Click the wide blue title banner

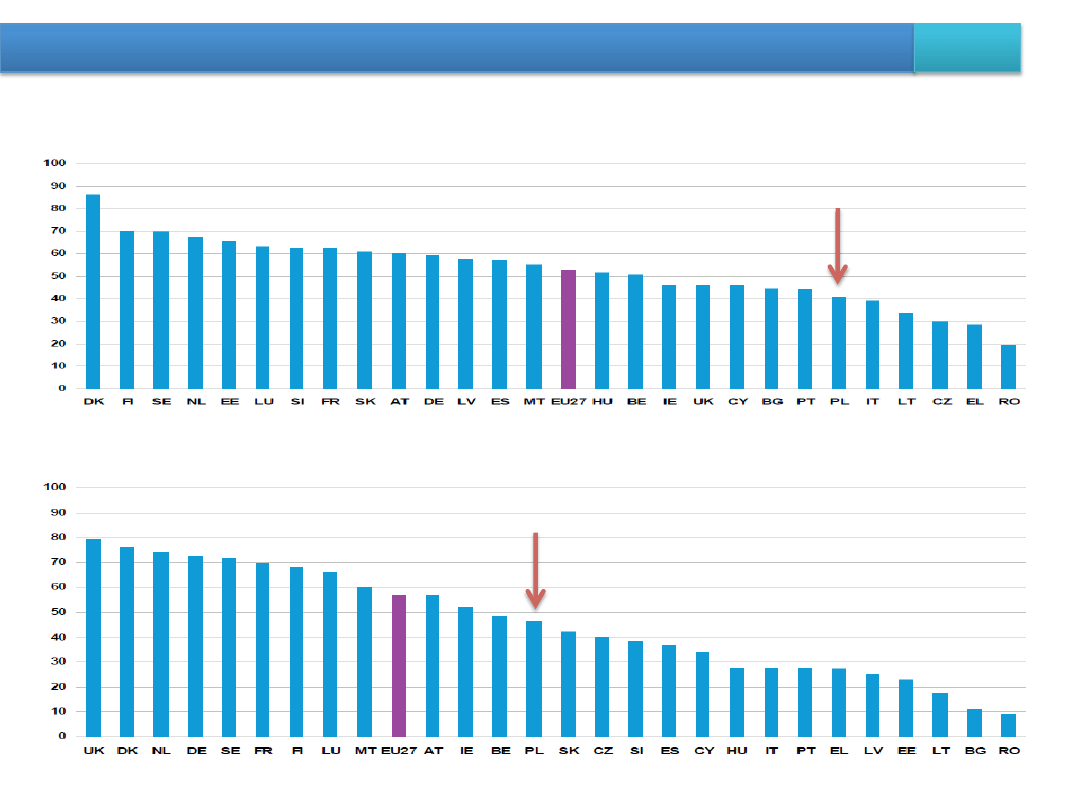(457, 48)
